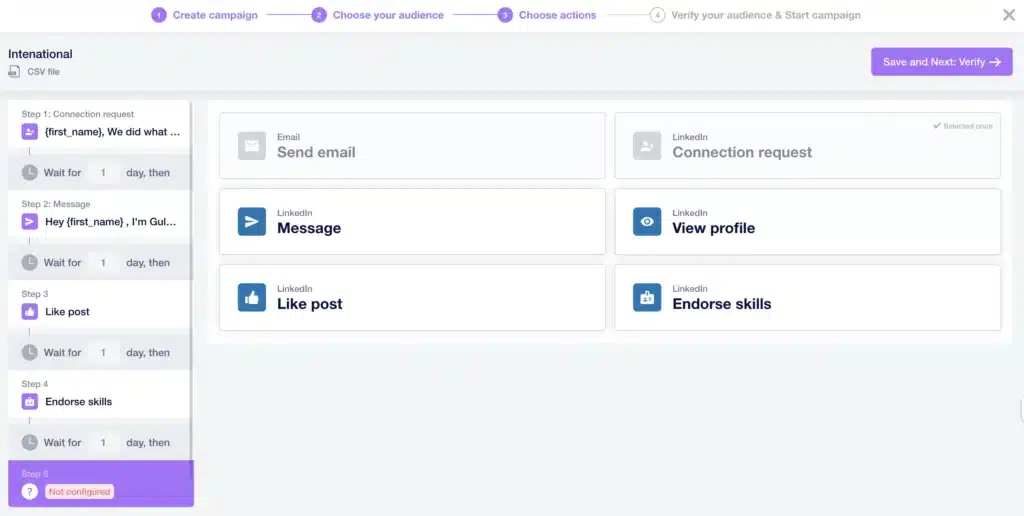The width and height of the screenshot is (1024, 516).
Task: Click the LinkedIn Message paper-plane icon in the action grid
Action: tap(251, 221)
